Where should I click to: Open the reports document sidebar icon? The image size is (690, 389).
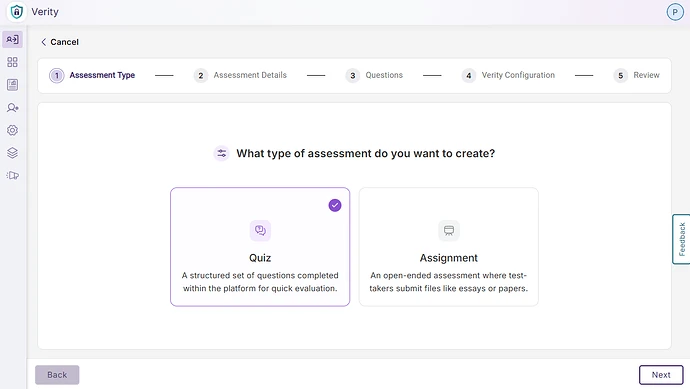[x=12, y=85]
